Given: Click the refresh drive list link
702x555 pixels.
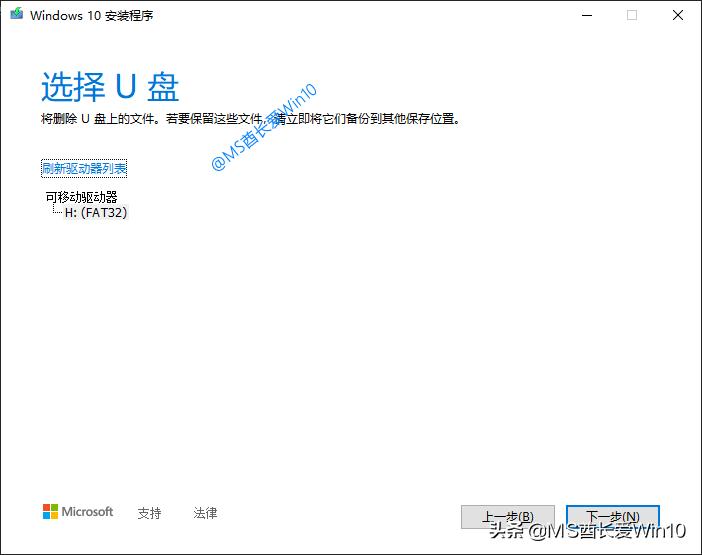Looking at the screenshot, I should (x=84, y=169).
